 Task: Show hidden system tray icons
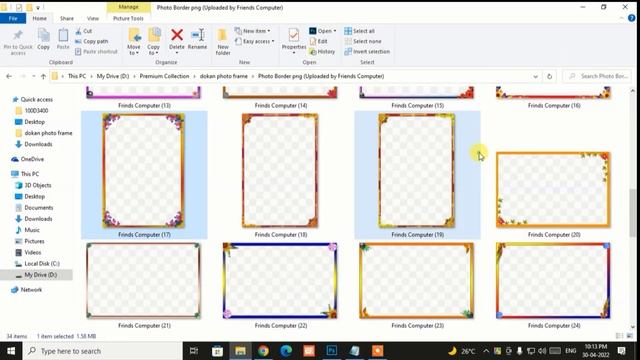486,351
